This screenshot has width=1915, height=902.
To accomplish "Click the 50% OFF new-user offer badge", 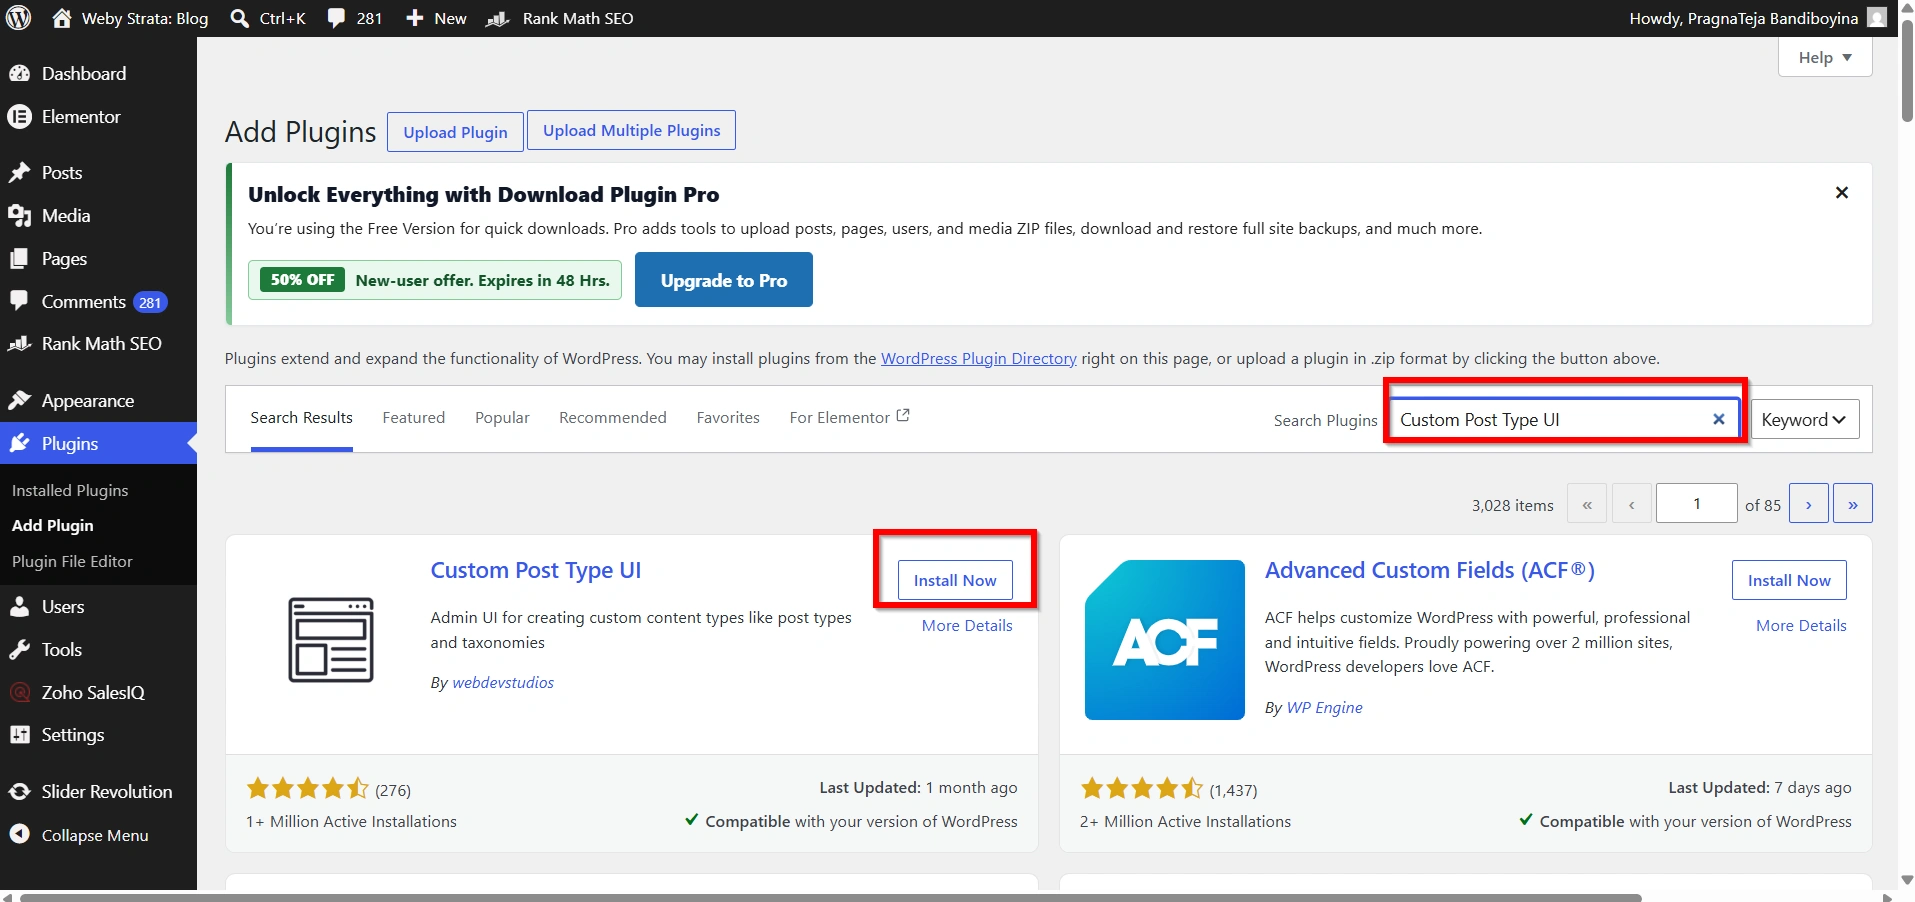I will [302, 280].
